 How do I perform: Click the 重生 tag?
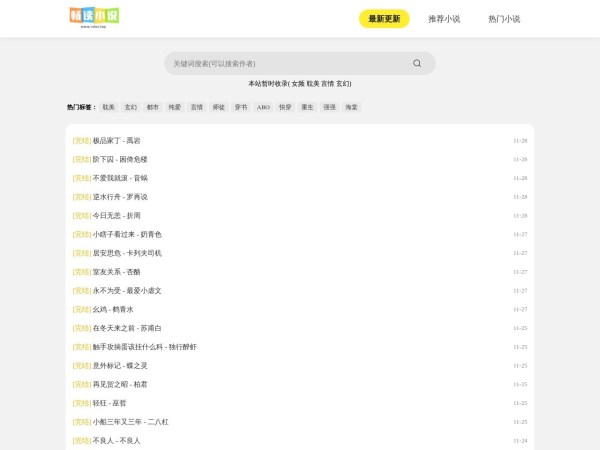click(307, 106)
